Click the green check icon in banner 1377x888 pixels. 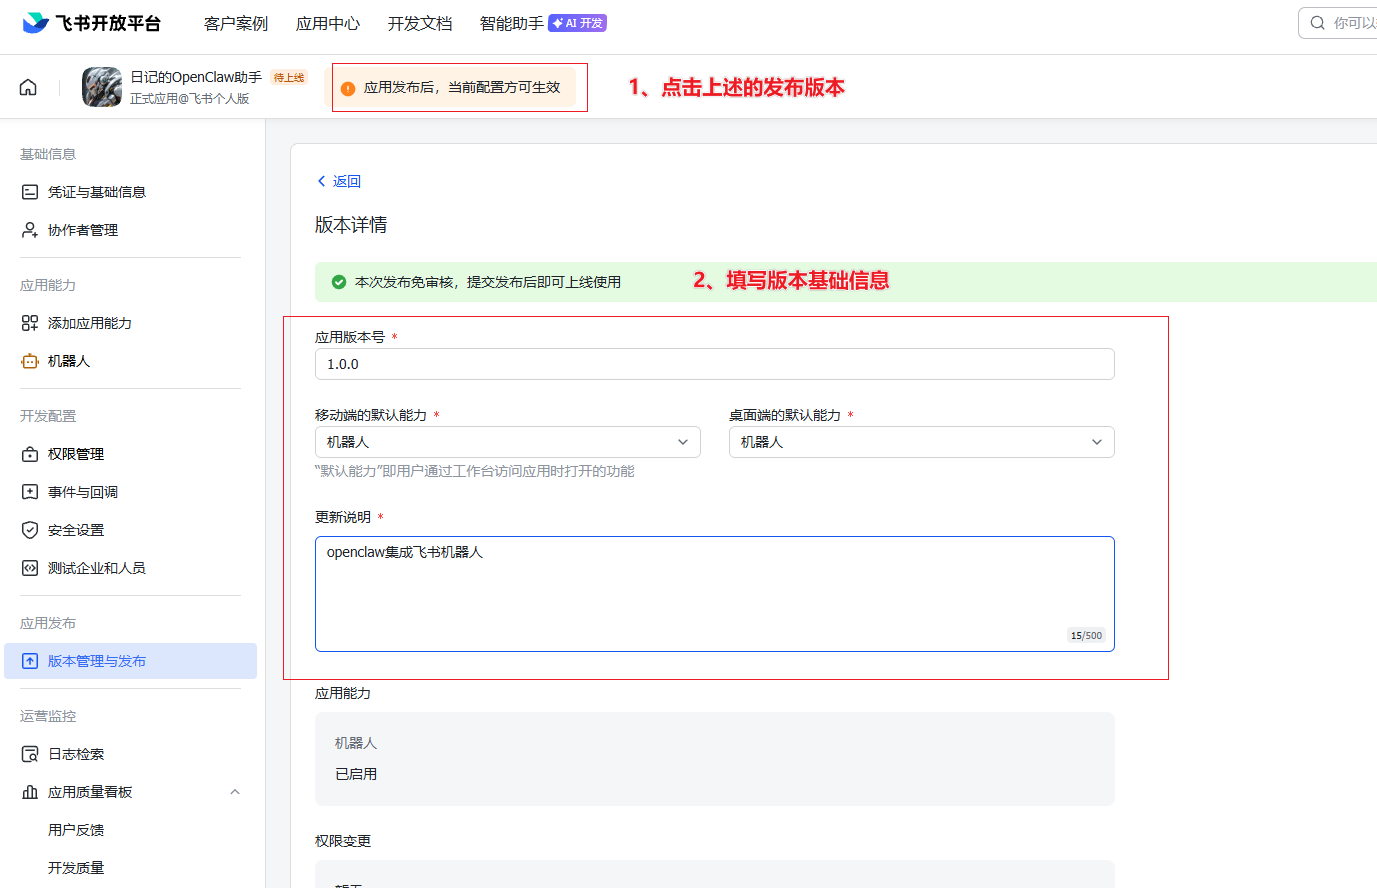(339, 282)
